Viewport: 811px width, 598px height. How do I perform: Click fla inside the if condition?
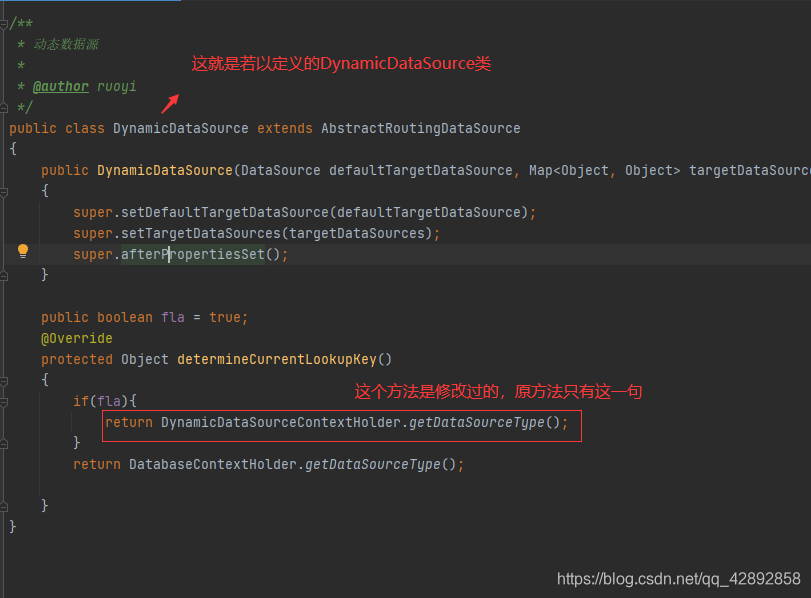click(x=109, y=401)
